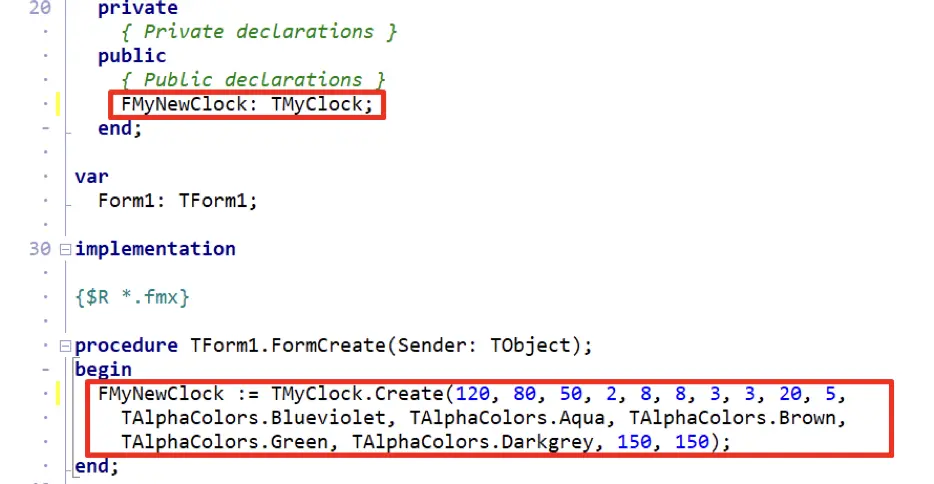Click the 'var' keyword

point(92,177)
